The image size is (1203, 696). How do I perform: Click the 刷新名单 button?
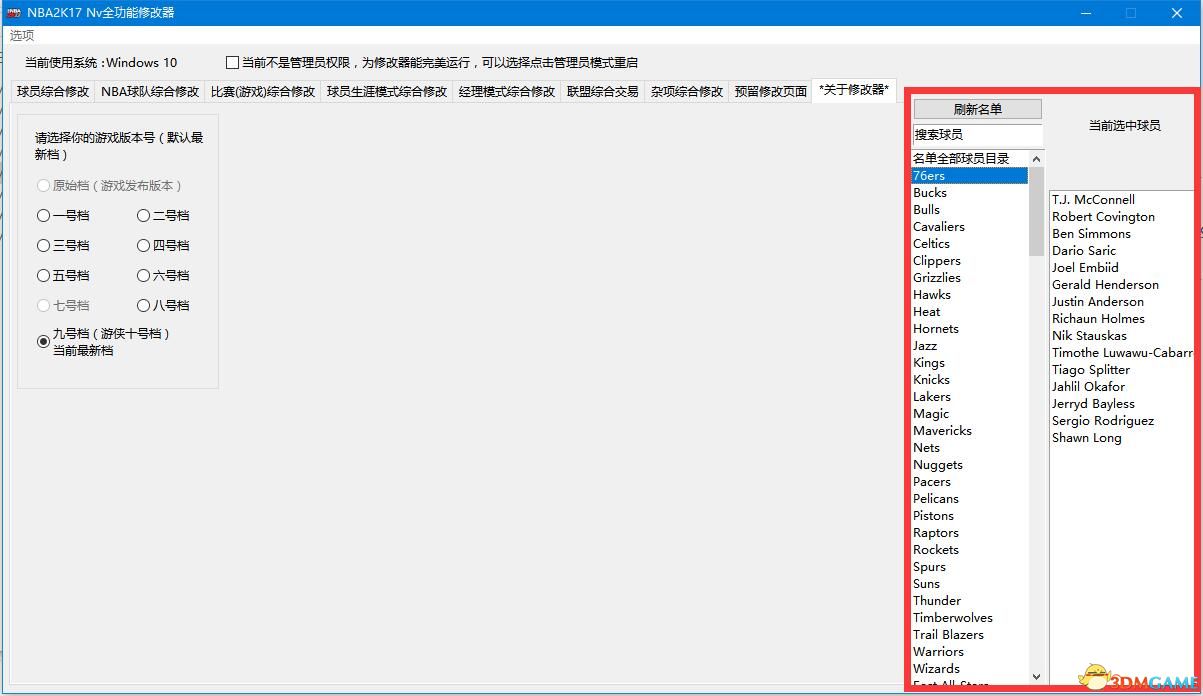pos(977,109)
